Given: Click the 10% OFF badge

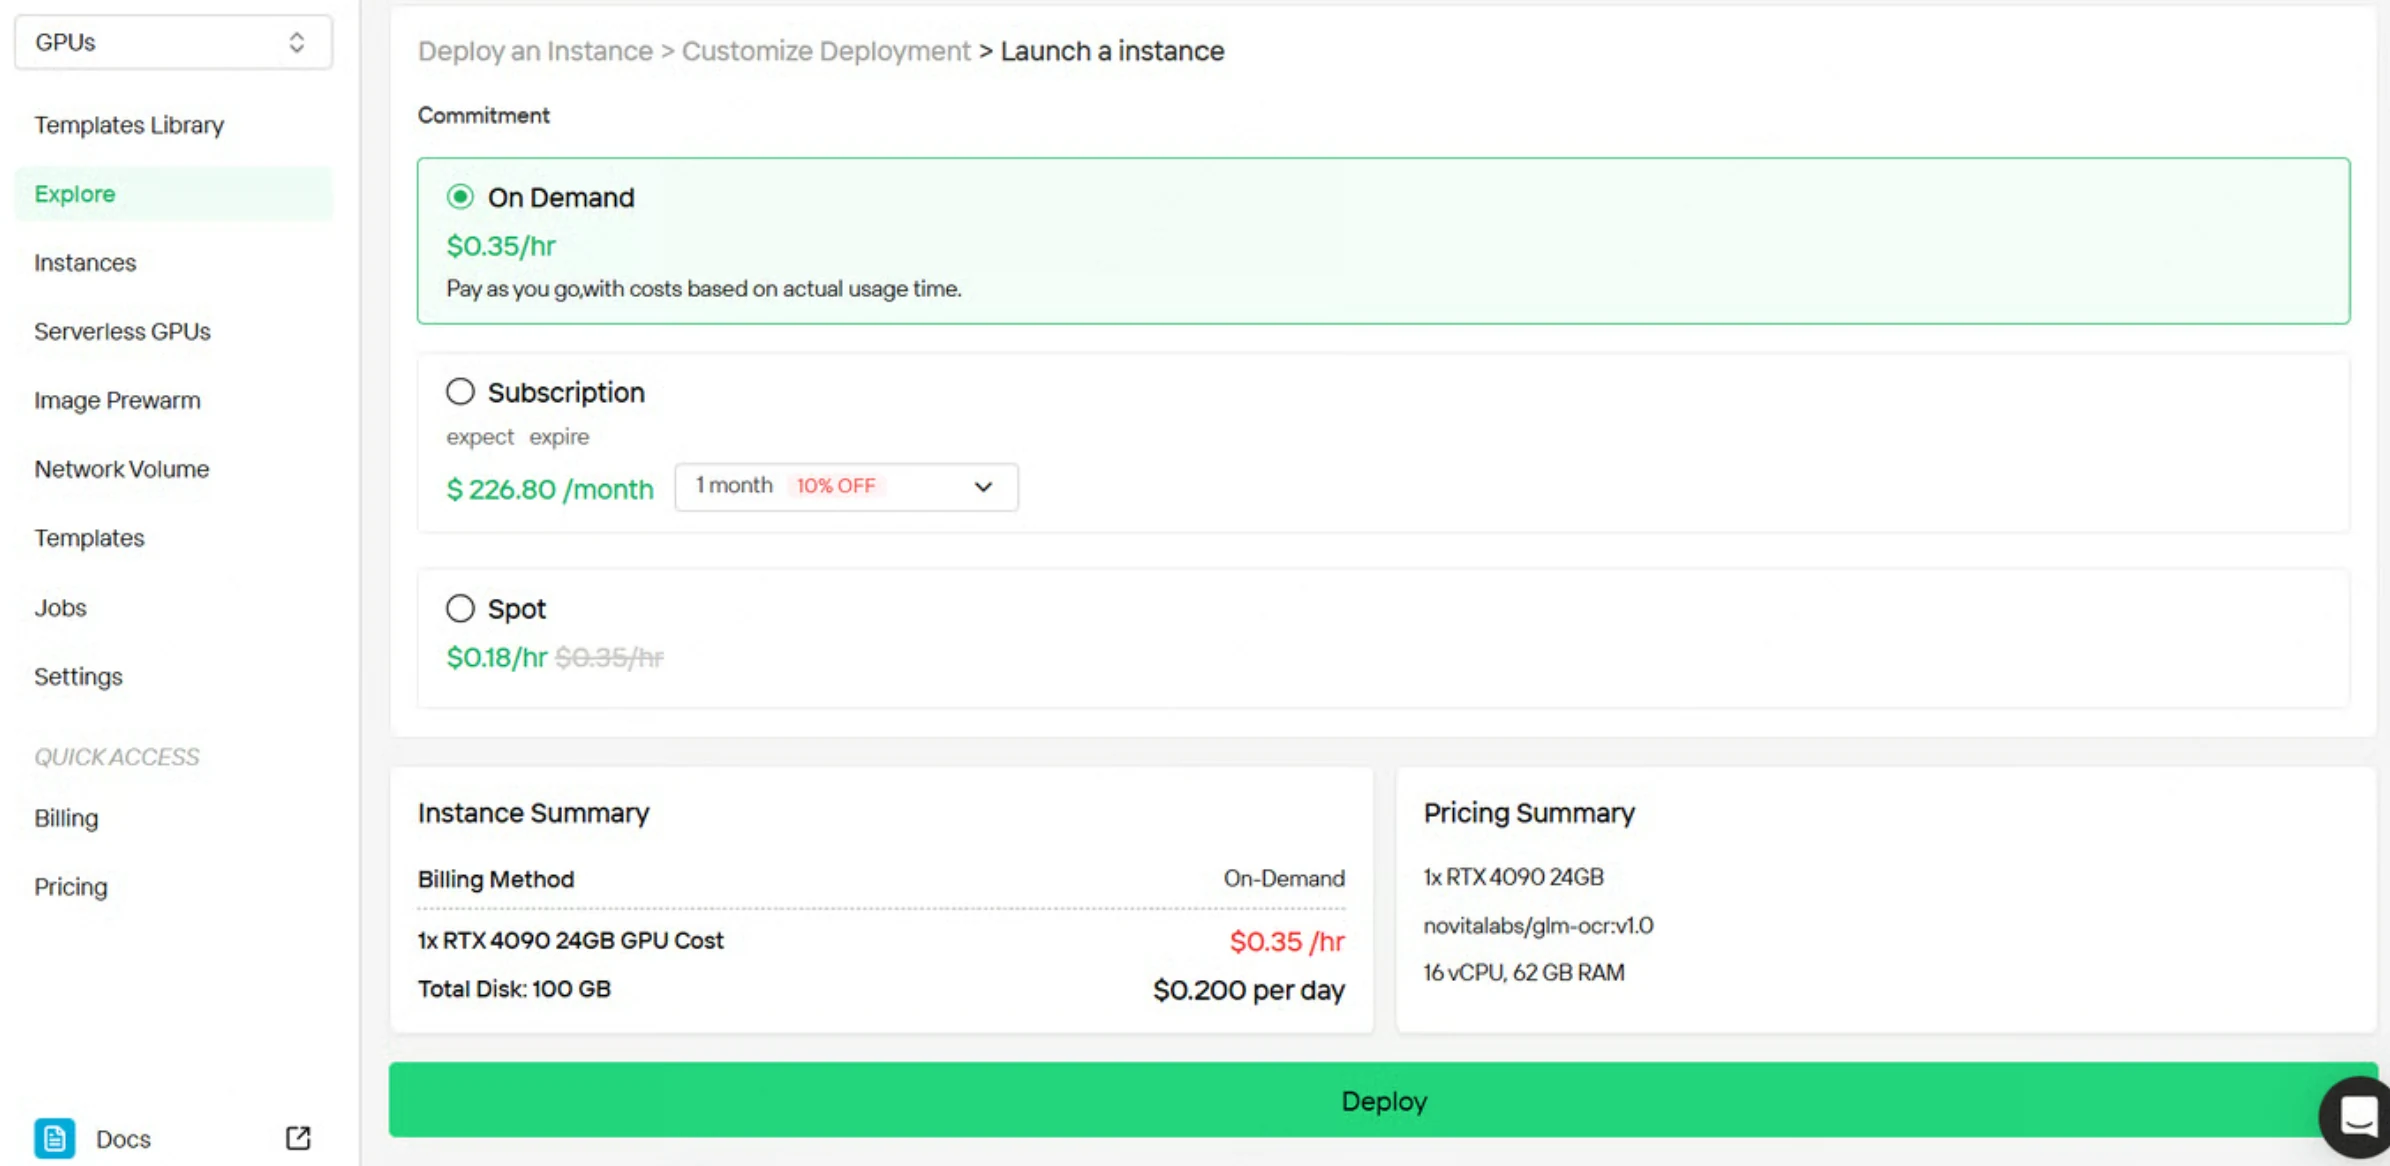Looking at the screenshot, I should pos(836,486).
